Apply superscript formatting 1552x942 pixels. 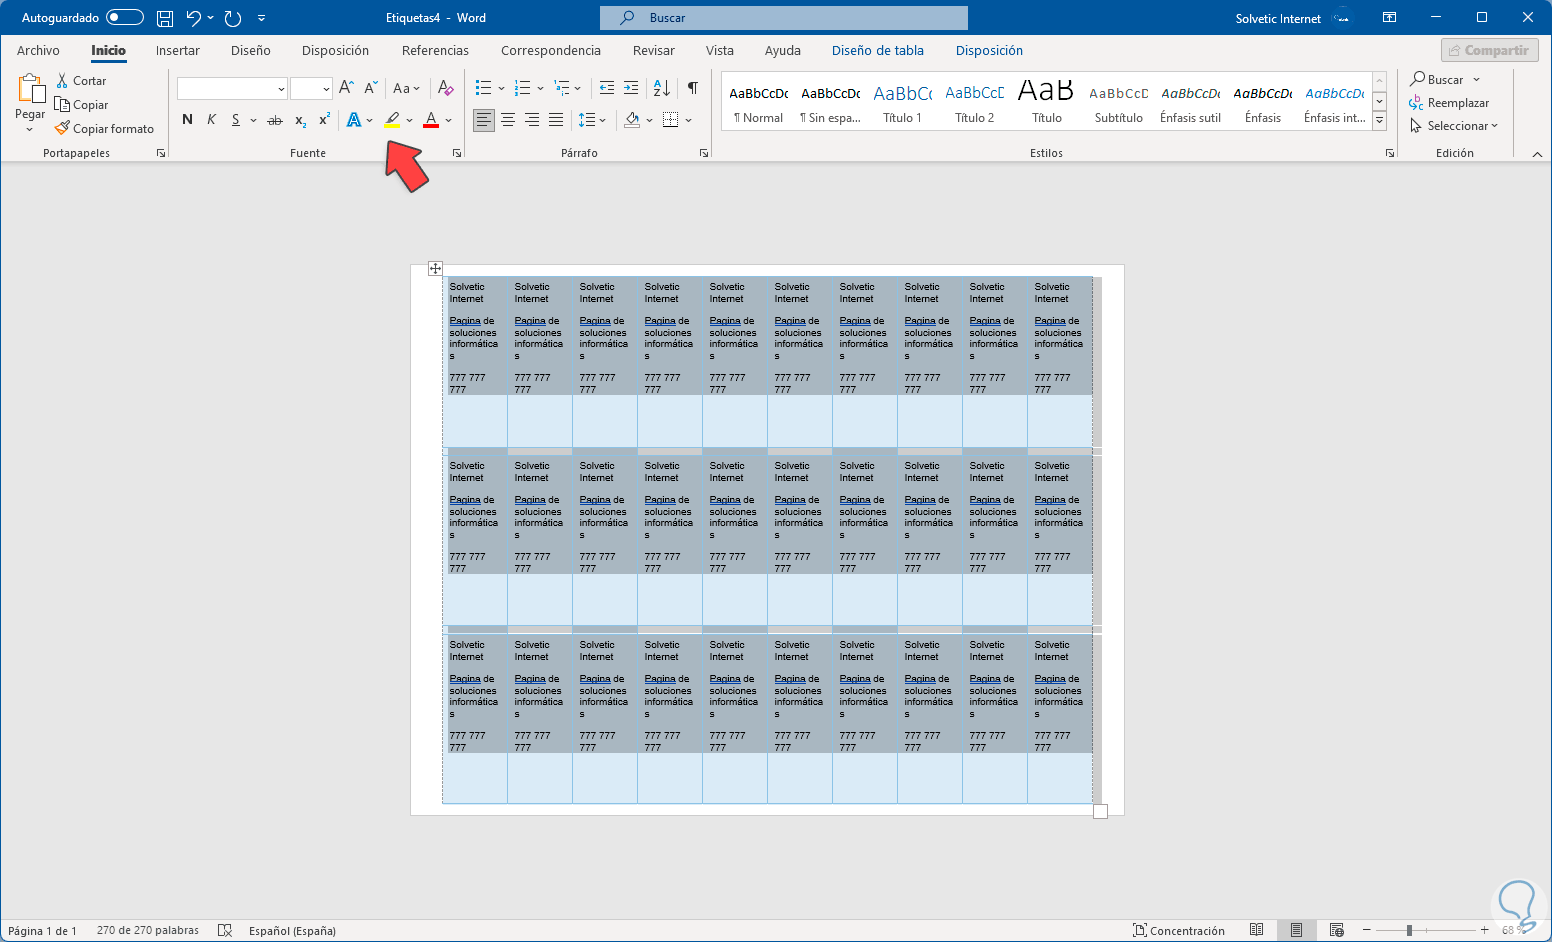(x=324, y=120)
